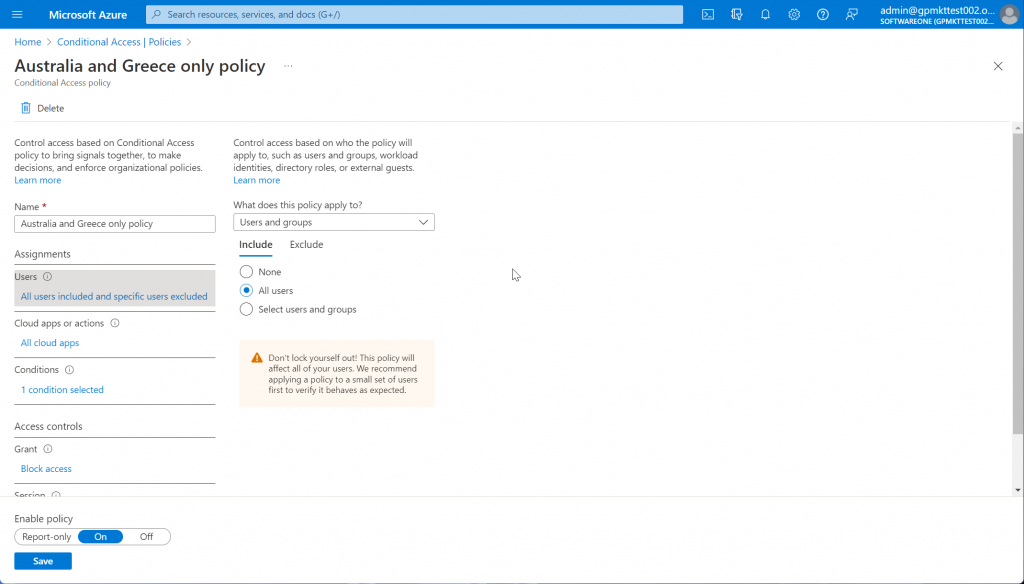
Task: Select the None radio button
Action: (x=247, y=272)
